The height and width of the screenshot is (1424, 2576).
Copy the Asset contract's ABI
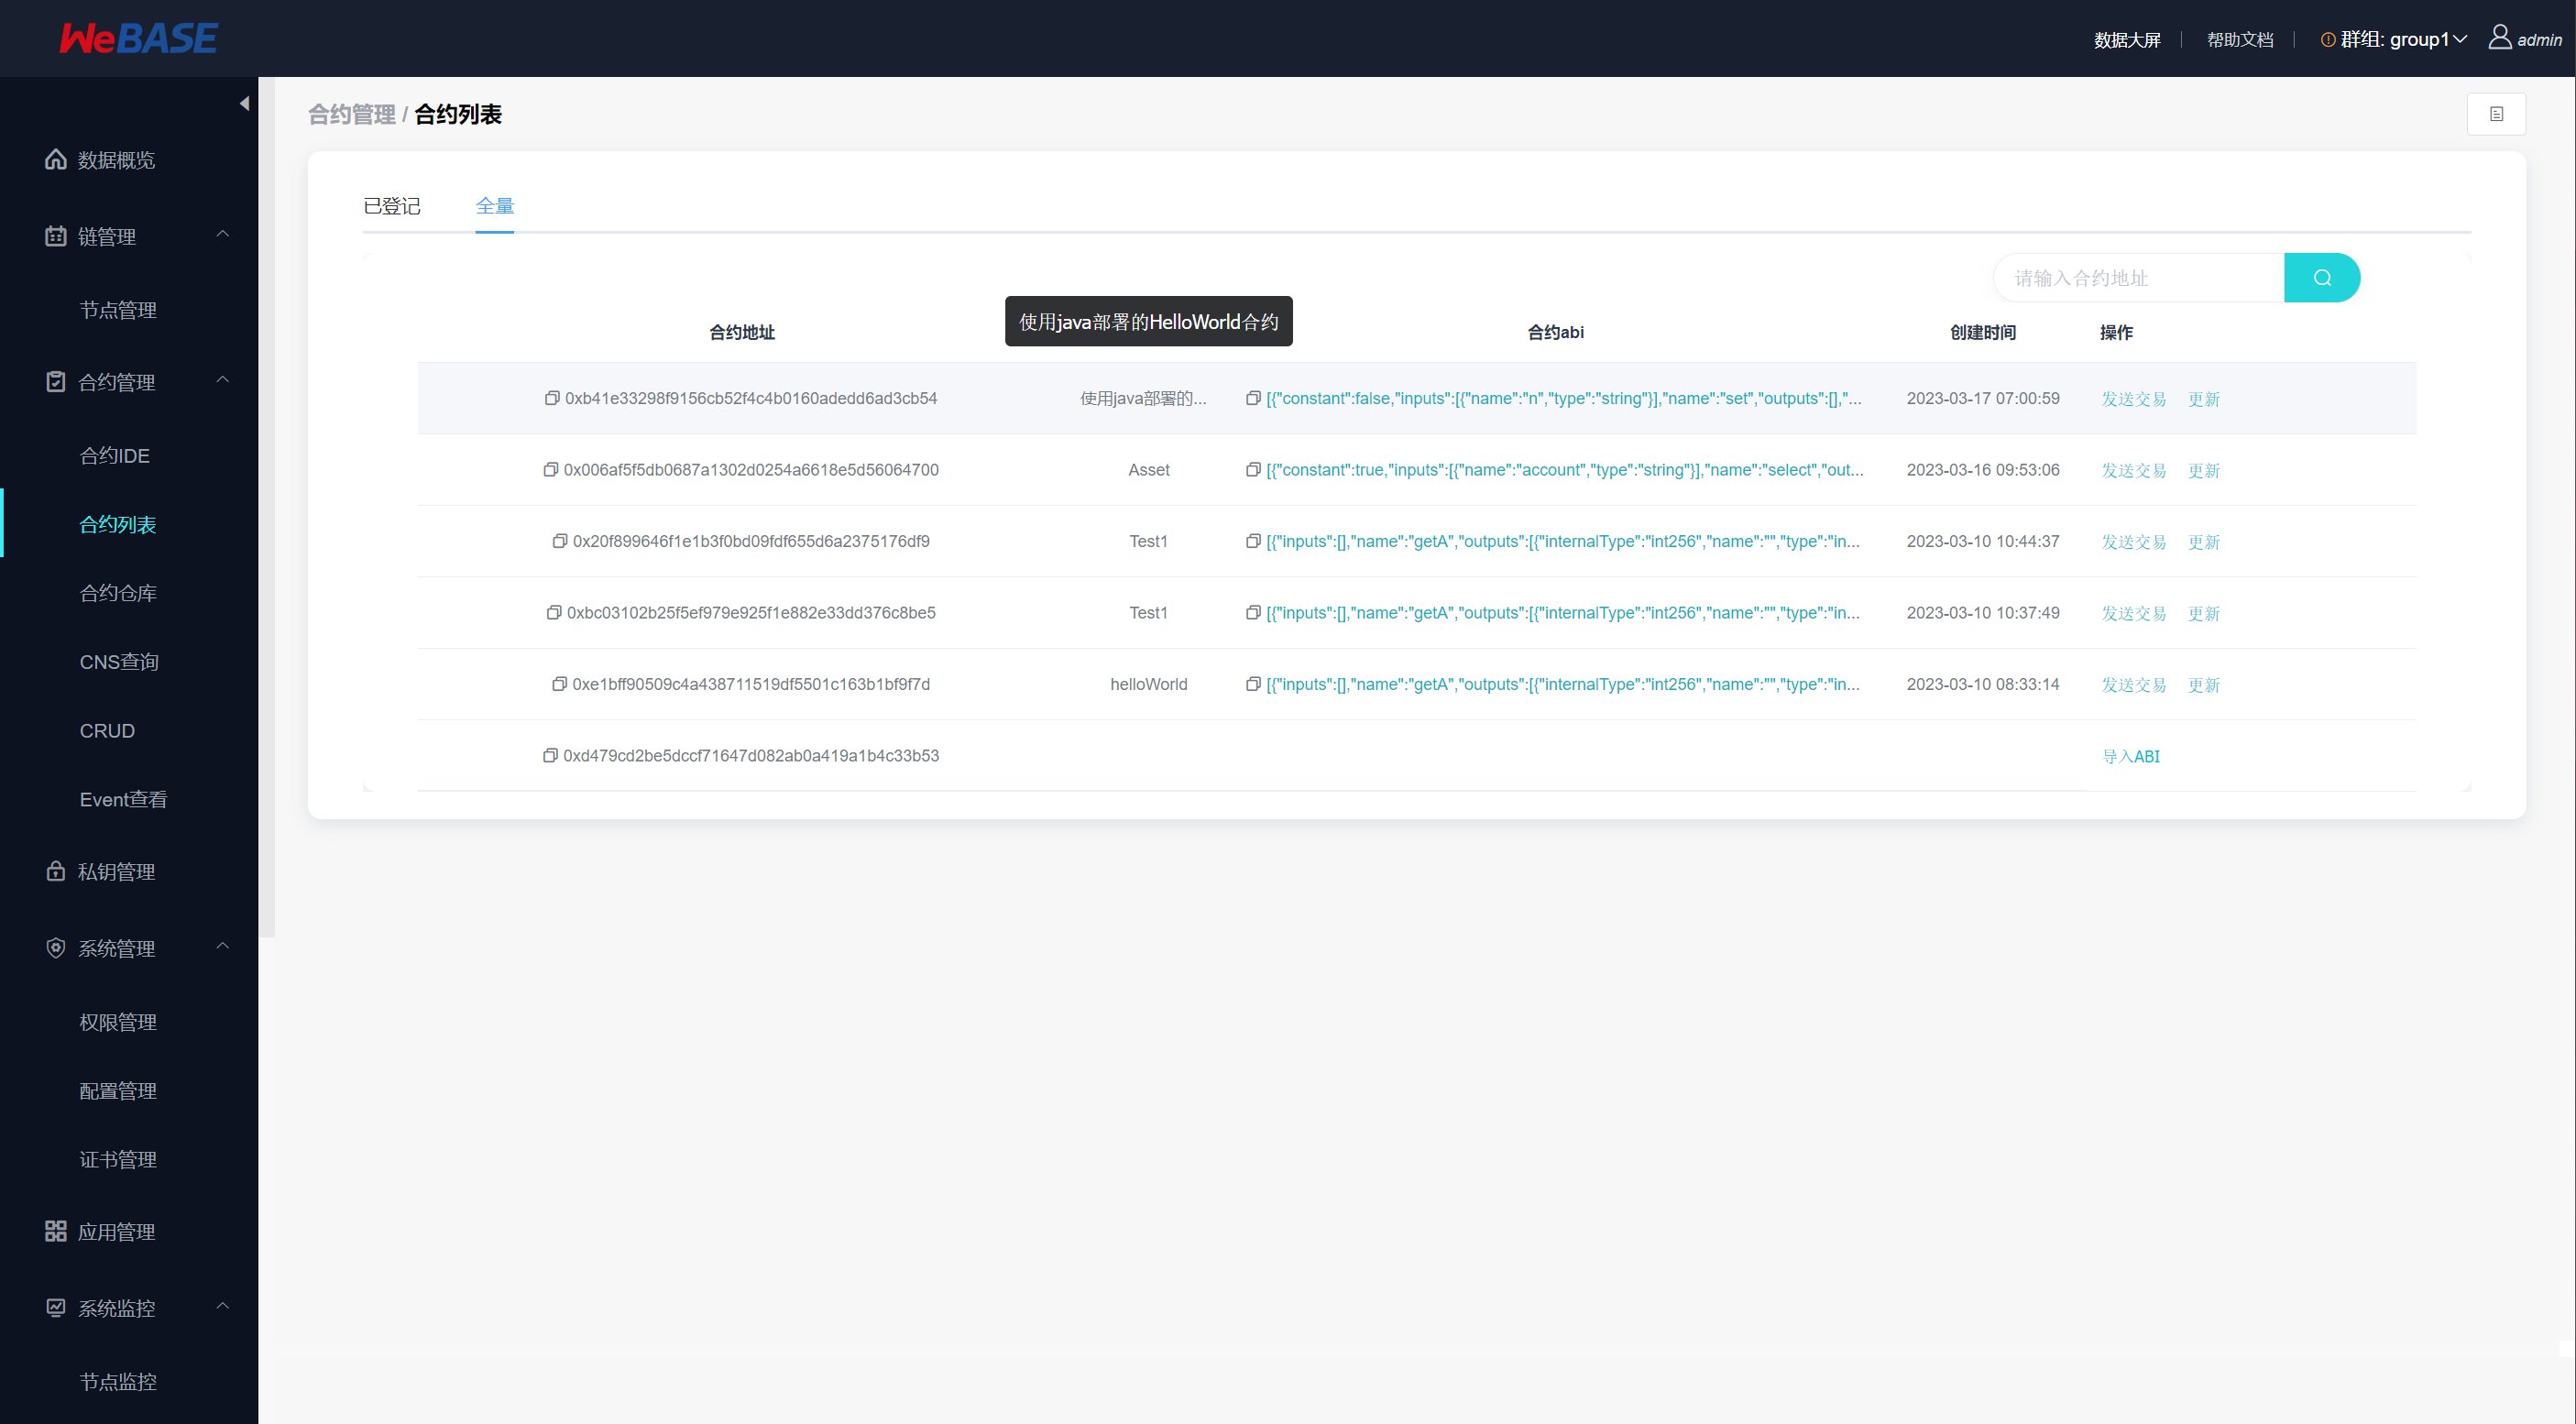tap(1252, 470)
